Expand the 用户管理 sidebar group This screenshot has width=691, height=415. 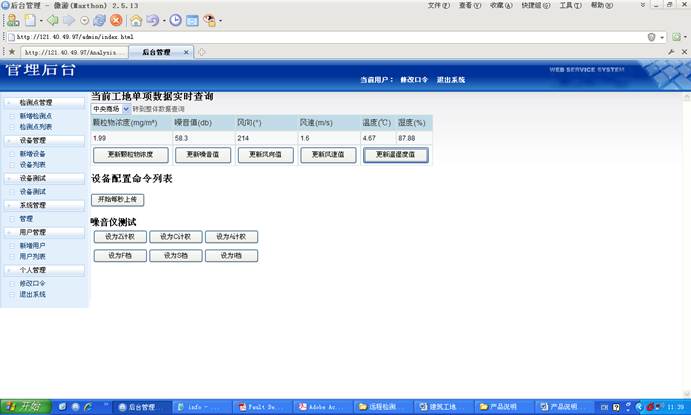32,232
